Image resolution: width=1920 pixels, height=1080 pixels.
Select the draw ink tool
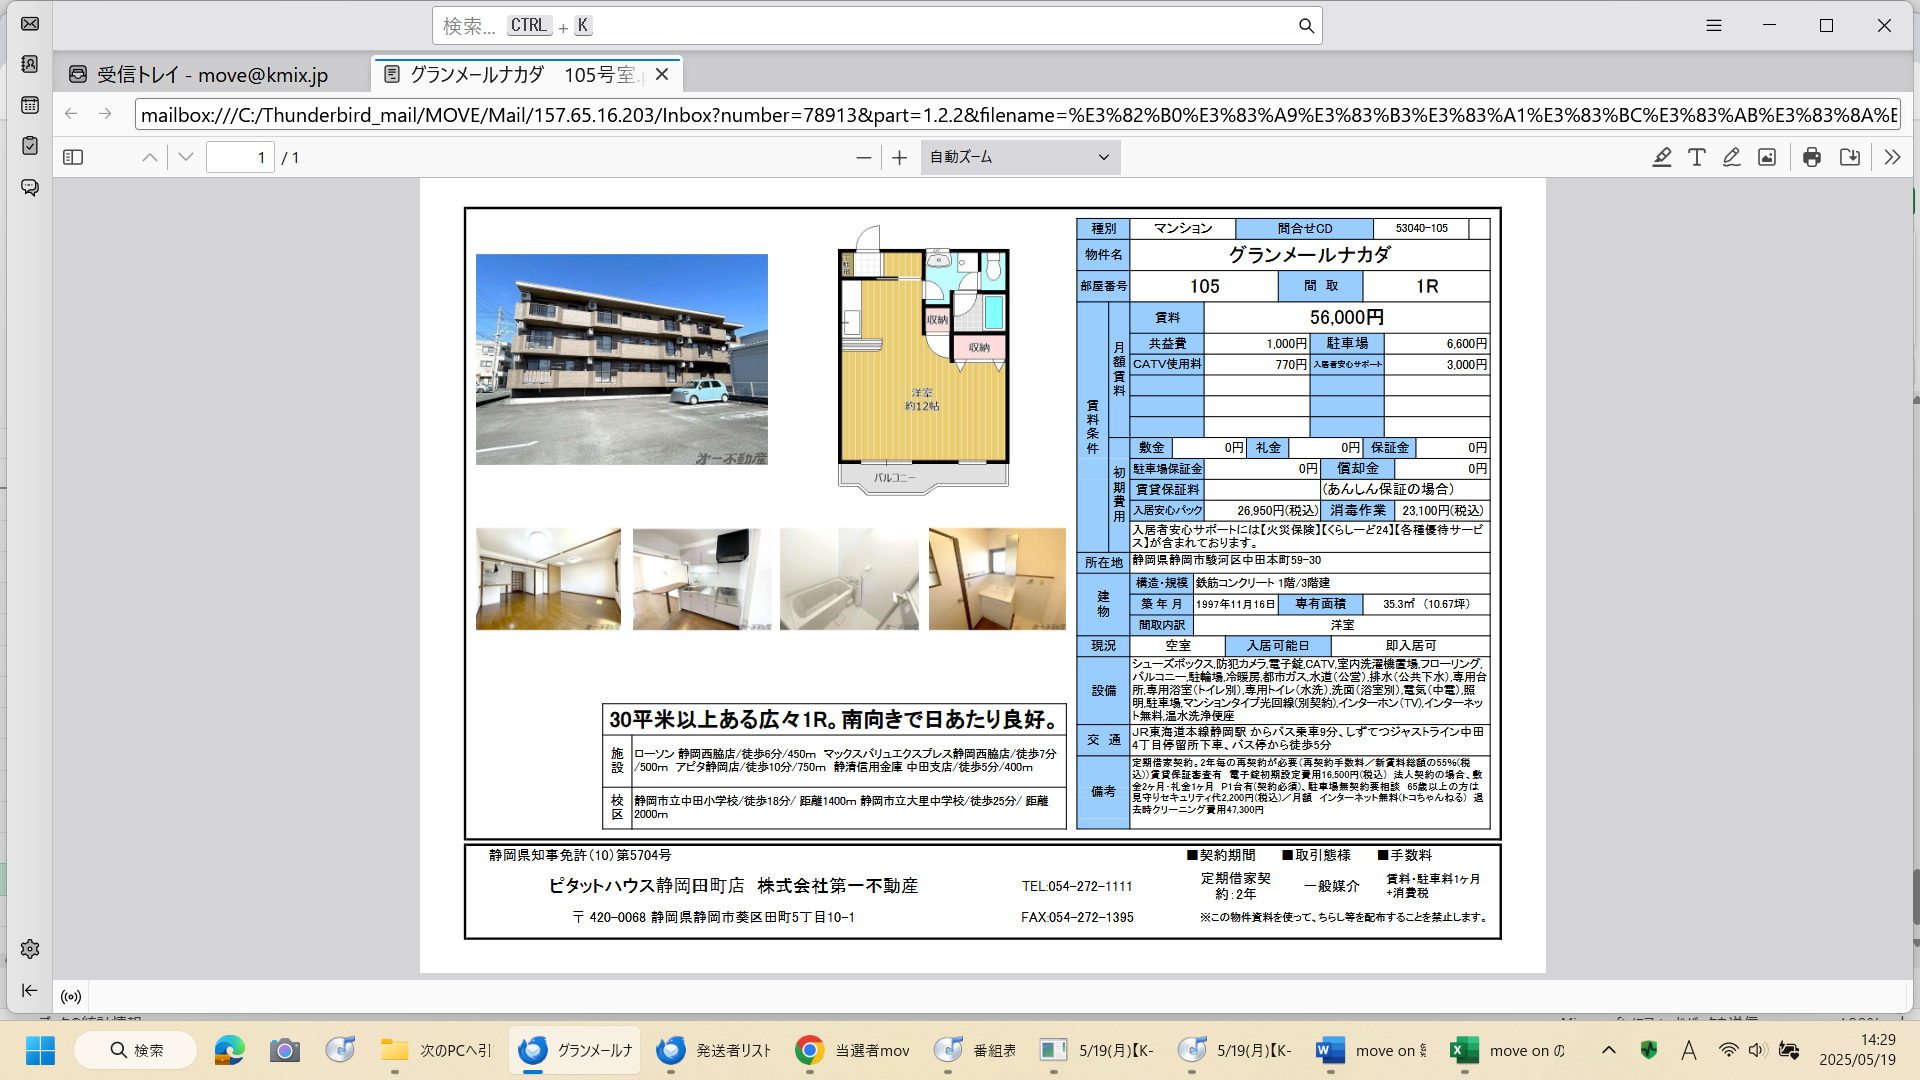pyautogui.click(x=1732, y=157)
